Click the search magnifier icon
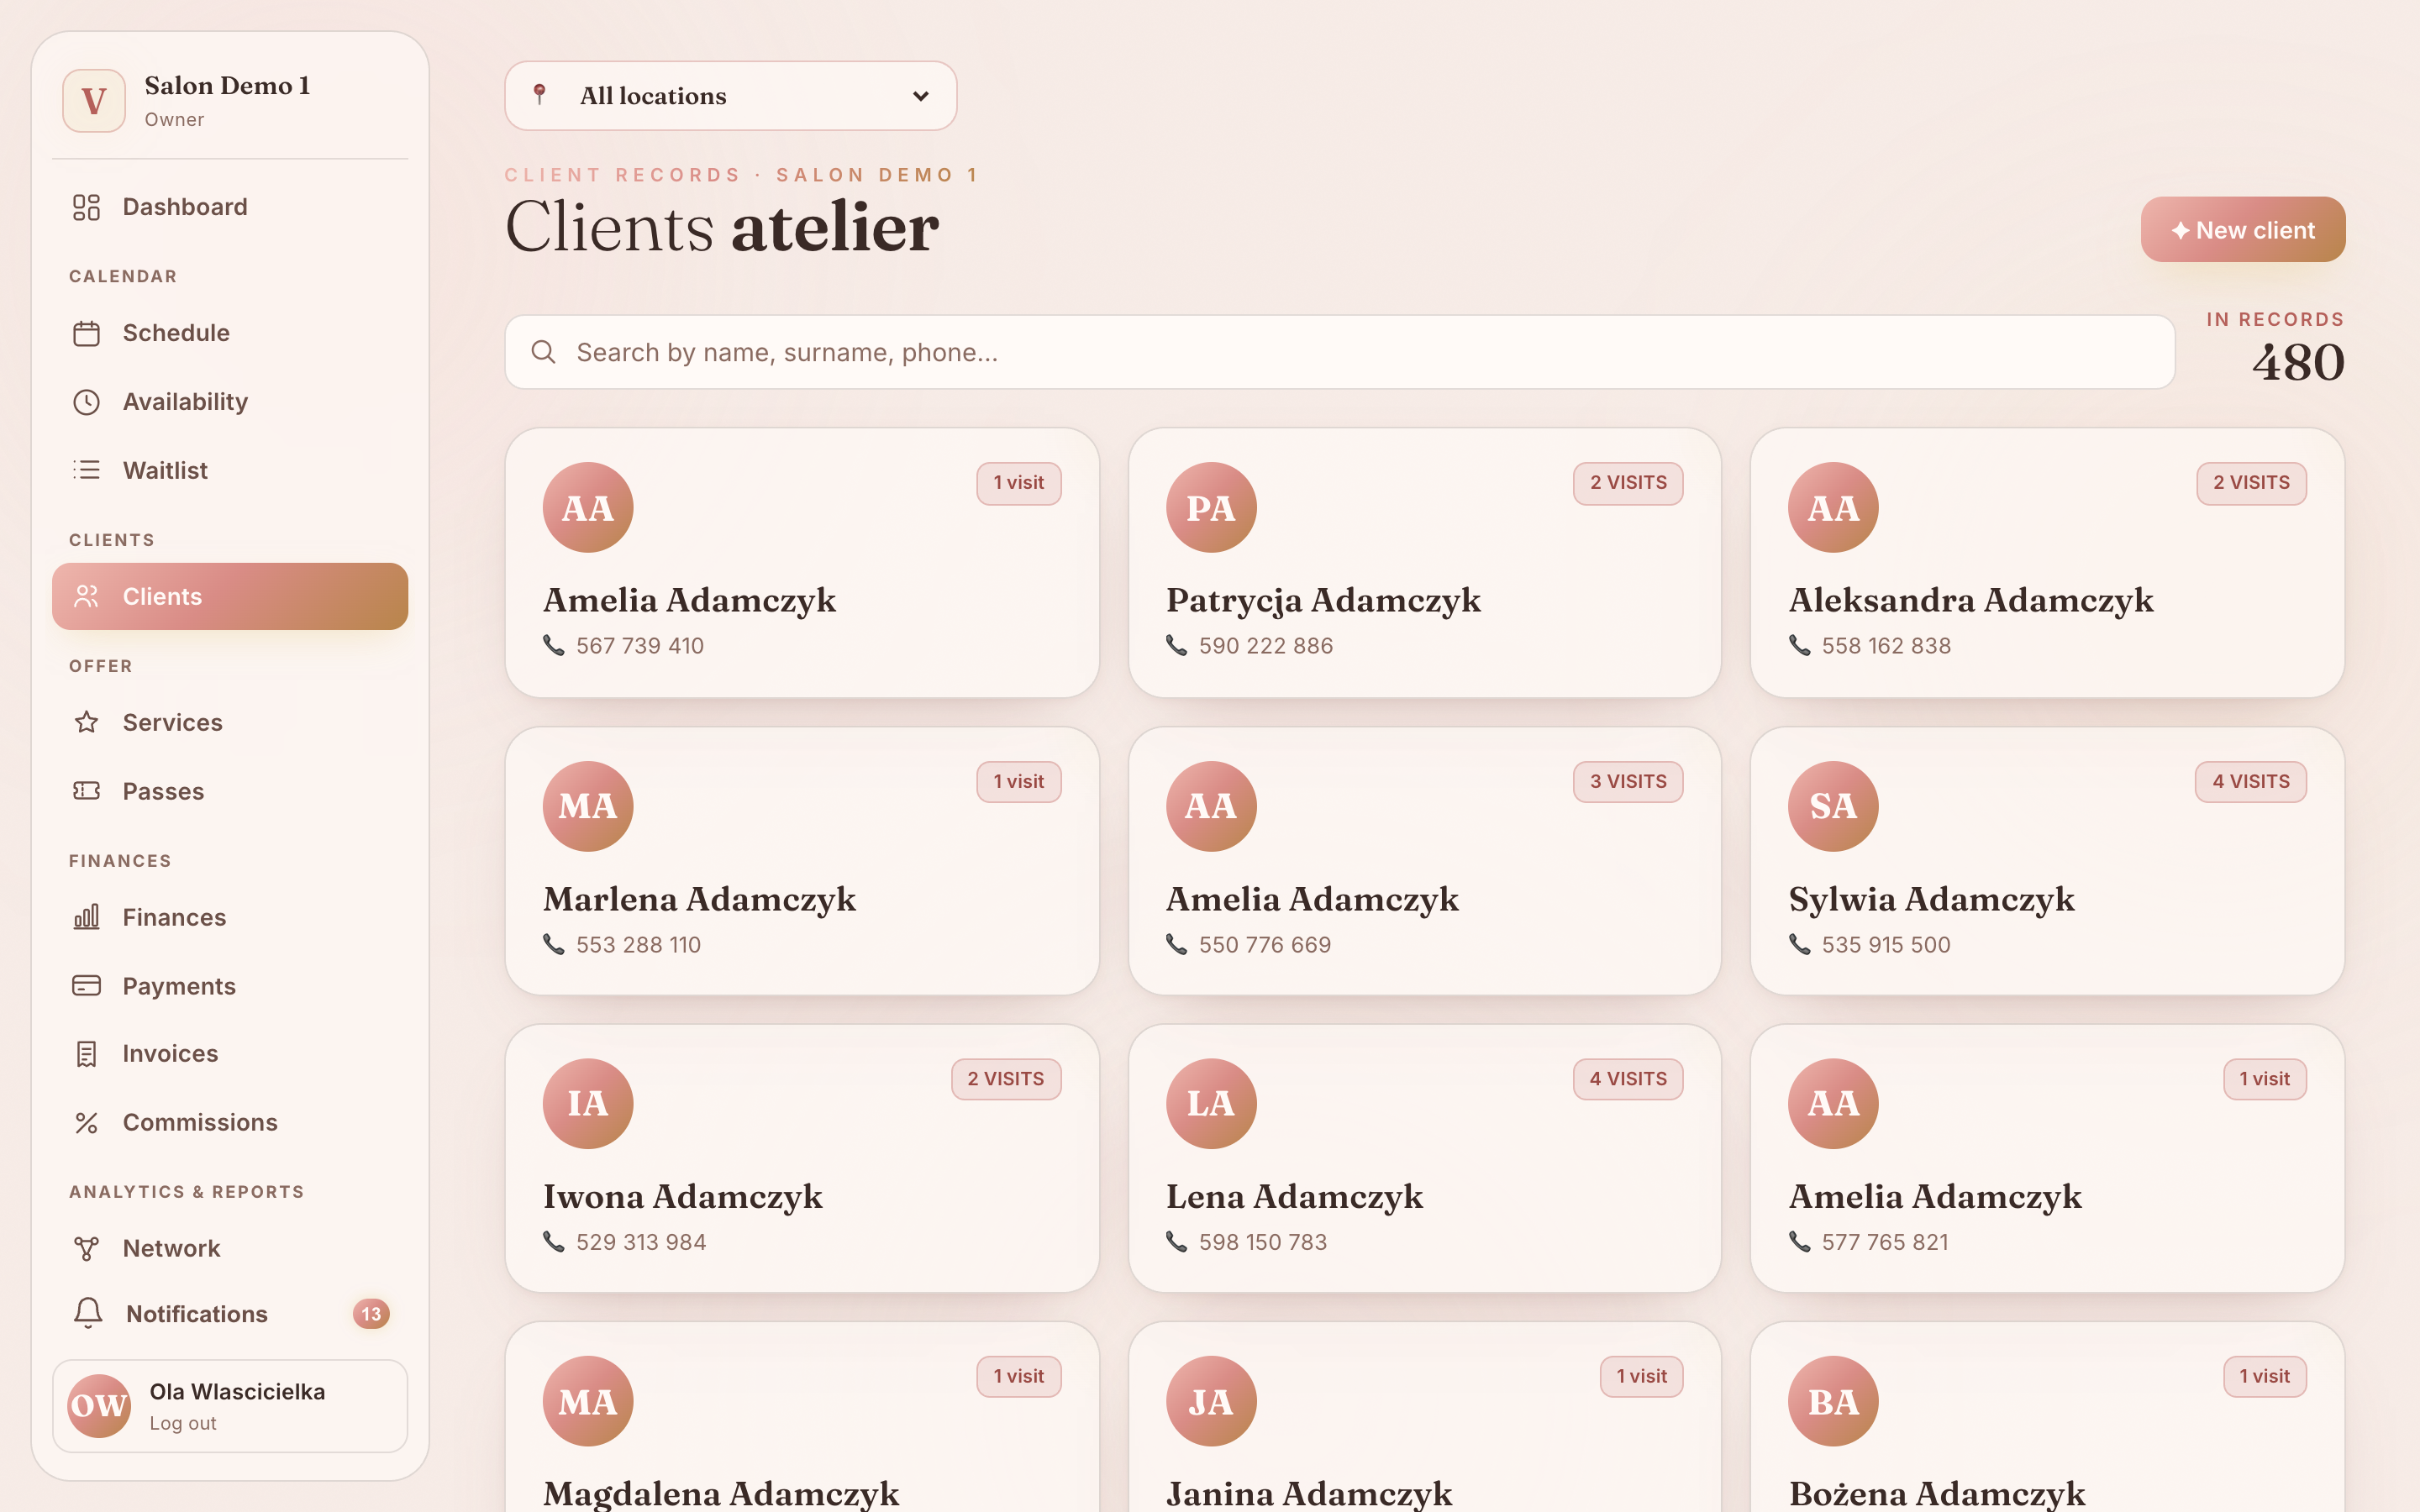 pos(543,352)
